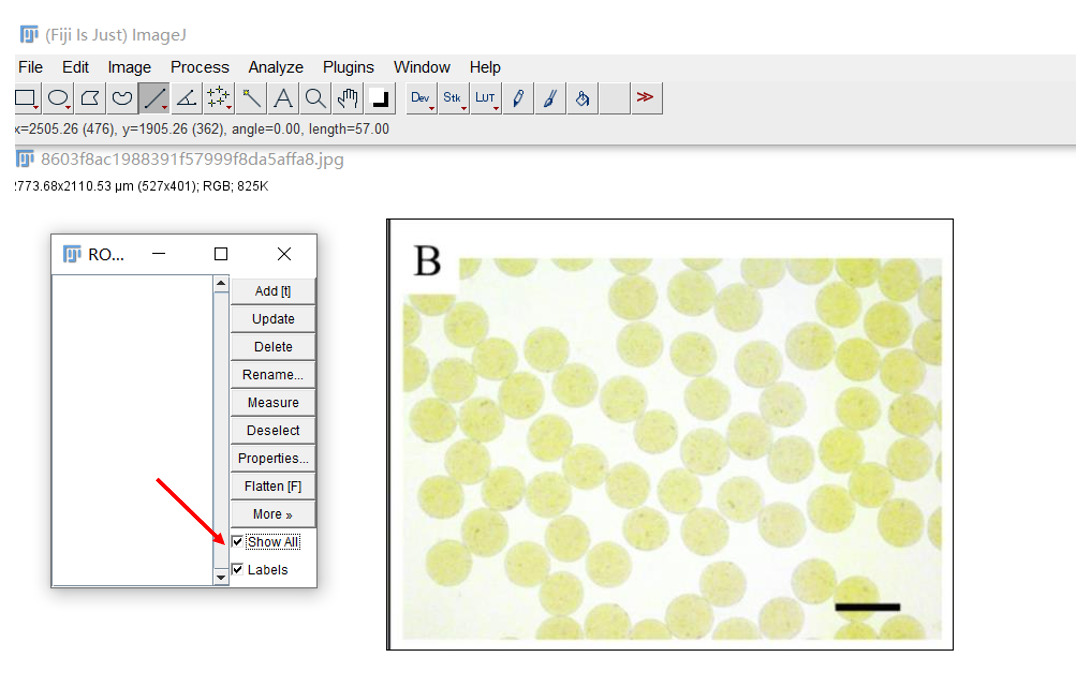Click the (Fiji Is Just) ImageJ title

pos(116,34)
